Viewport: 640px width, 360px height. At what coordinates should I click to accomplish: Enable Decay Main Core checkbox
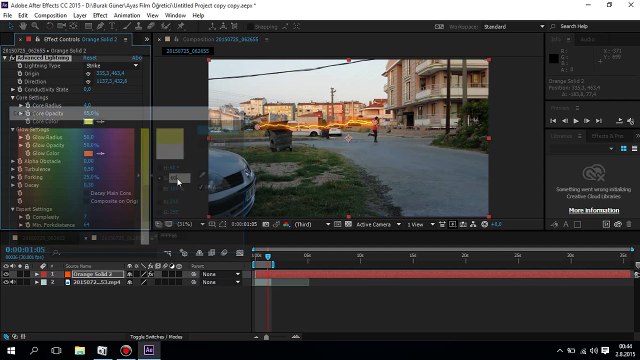(86, 193)
